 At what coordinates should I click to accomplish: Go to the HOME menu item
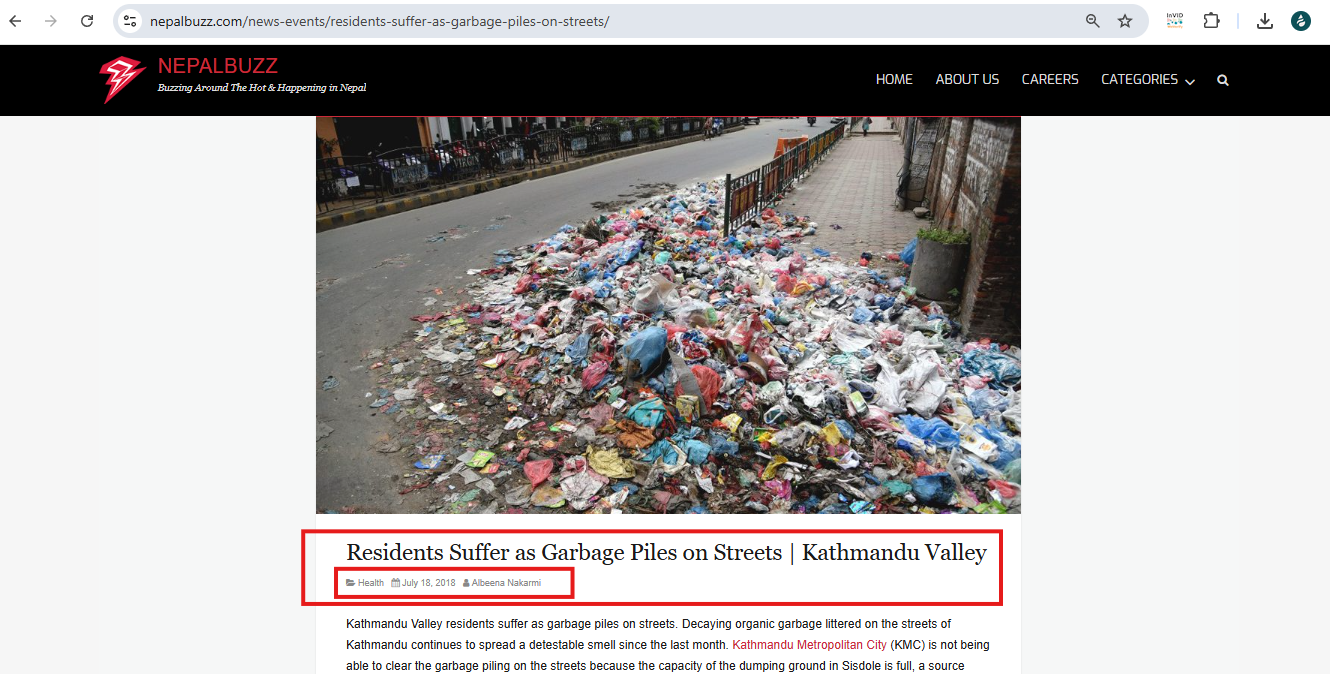(x=894, y=80)
